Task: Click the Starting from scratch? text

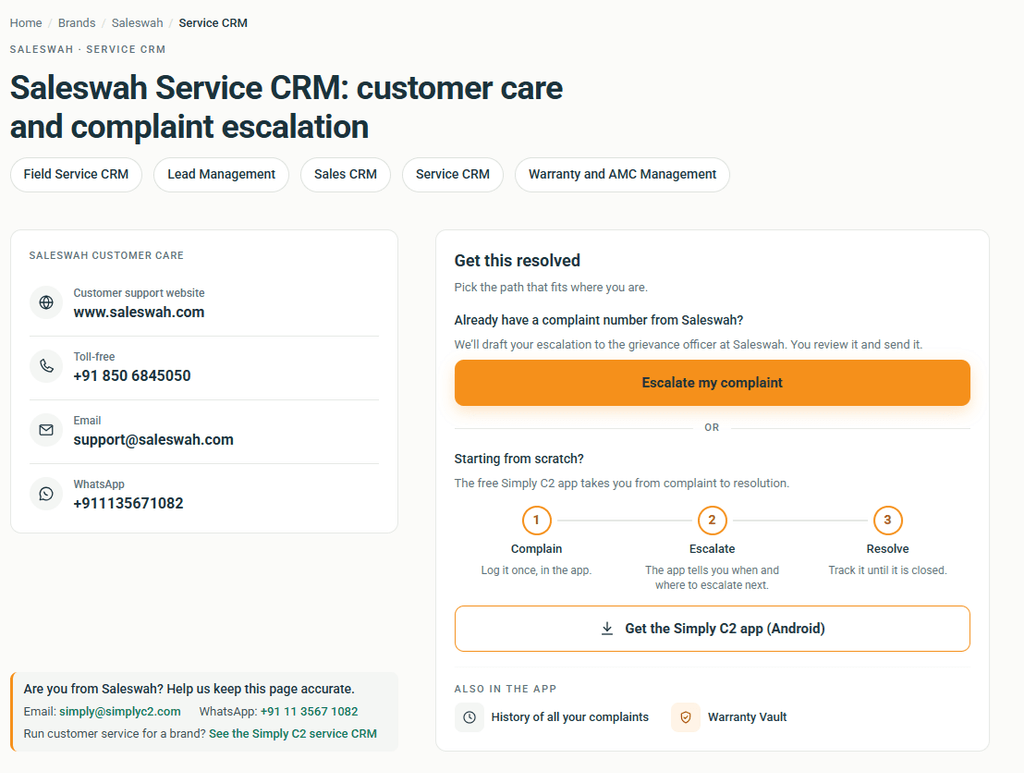Action: (519, 459)
